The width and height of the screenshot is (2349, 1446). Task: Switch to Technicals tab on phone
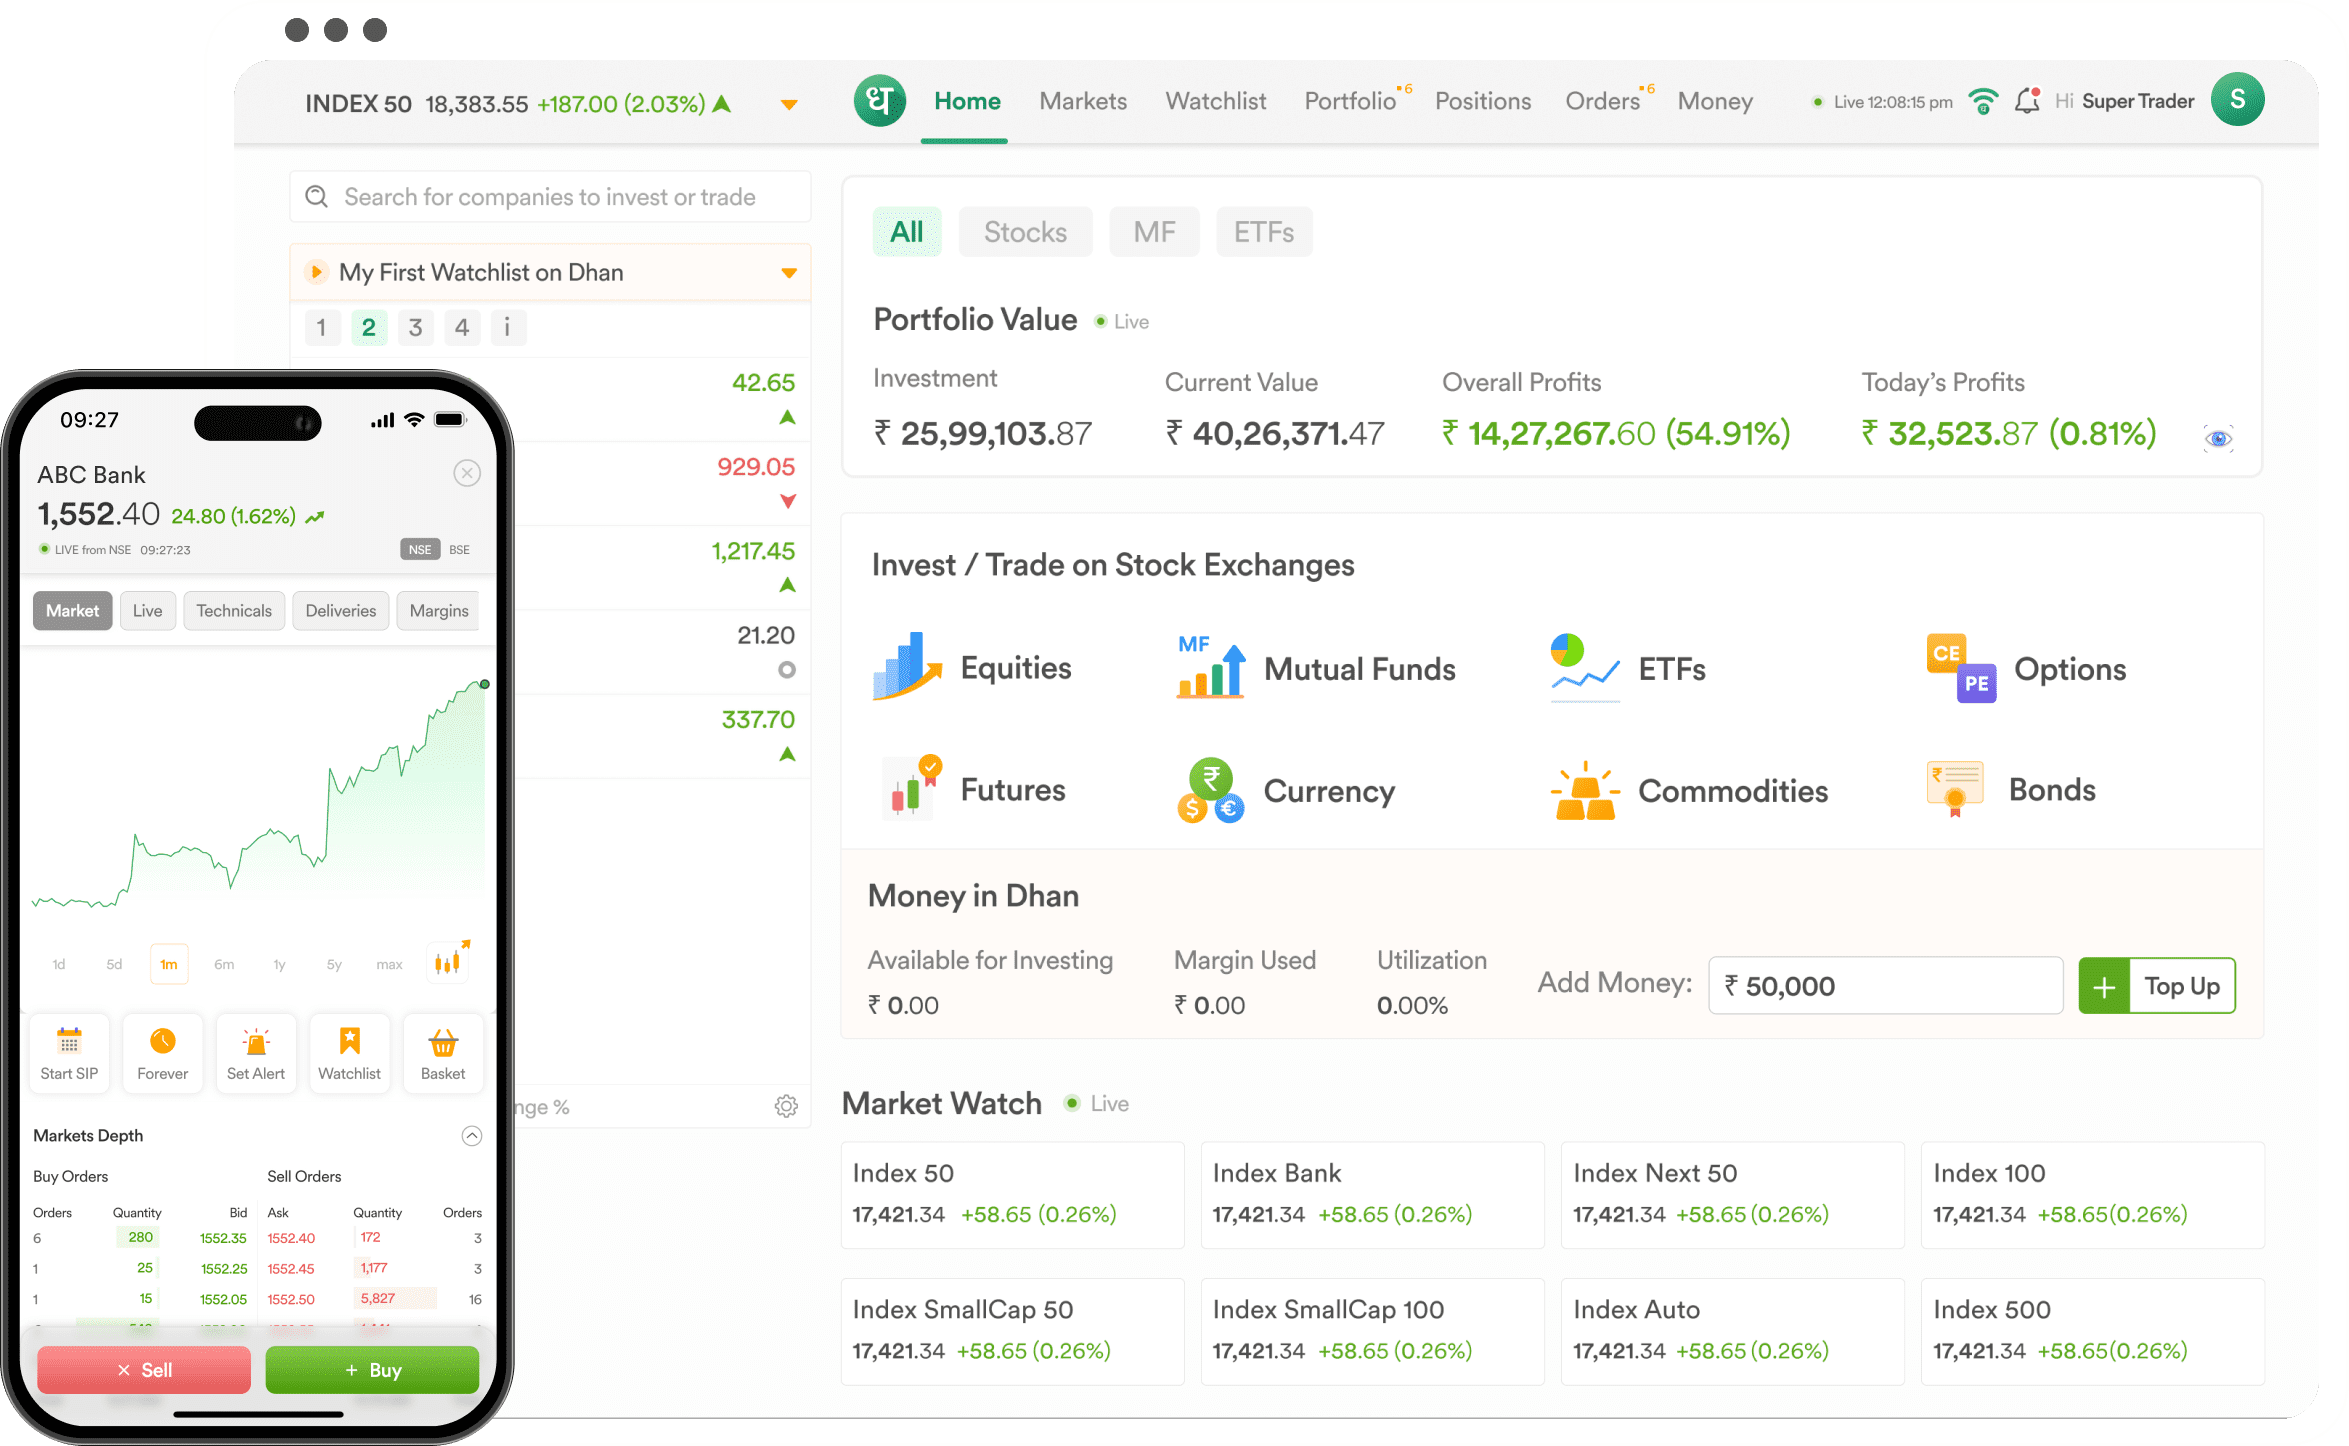click(x=233, y=610)
